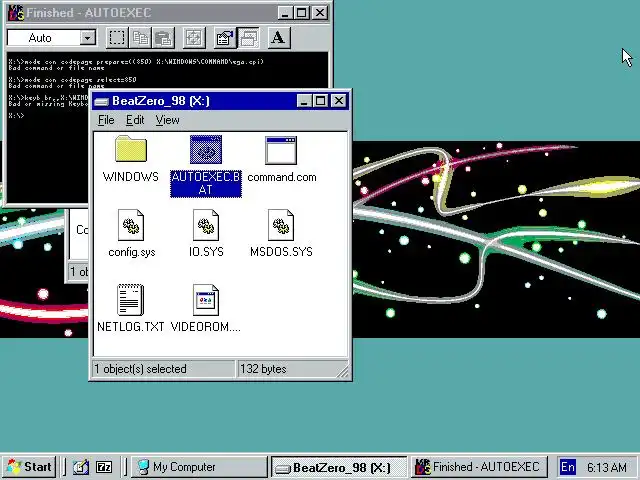Select the VIDEOROM file icon

click(206, 300)
